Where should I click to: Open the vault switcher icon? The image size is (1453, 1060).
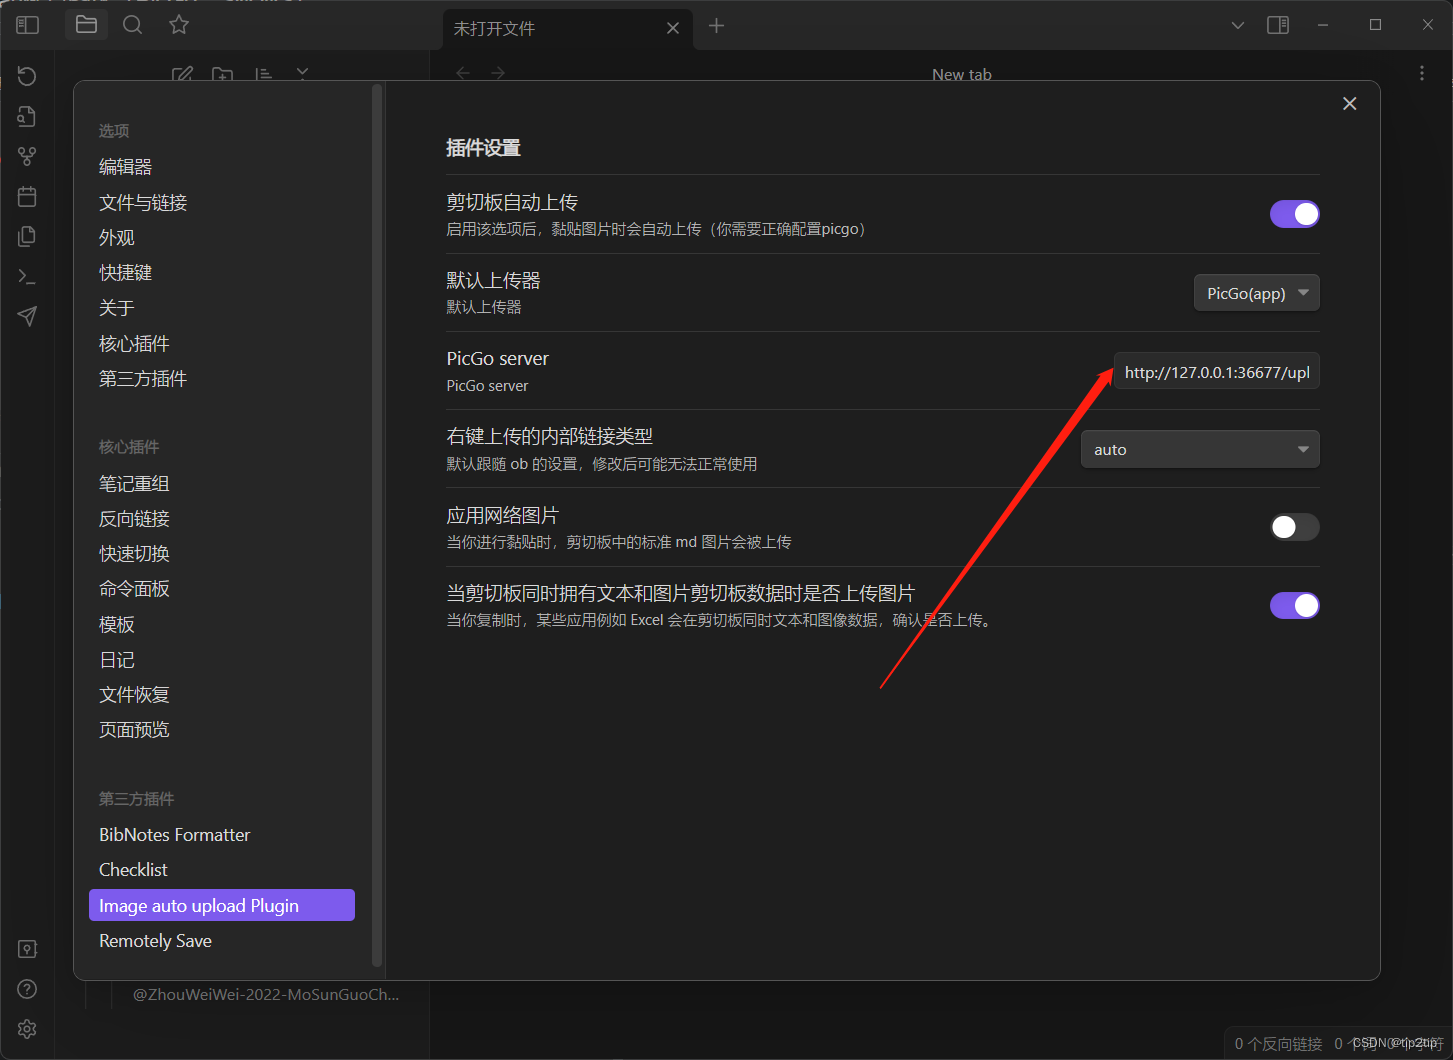tap(27, 949)
